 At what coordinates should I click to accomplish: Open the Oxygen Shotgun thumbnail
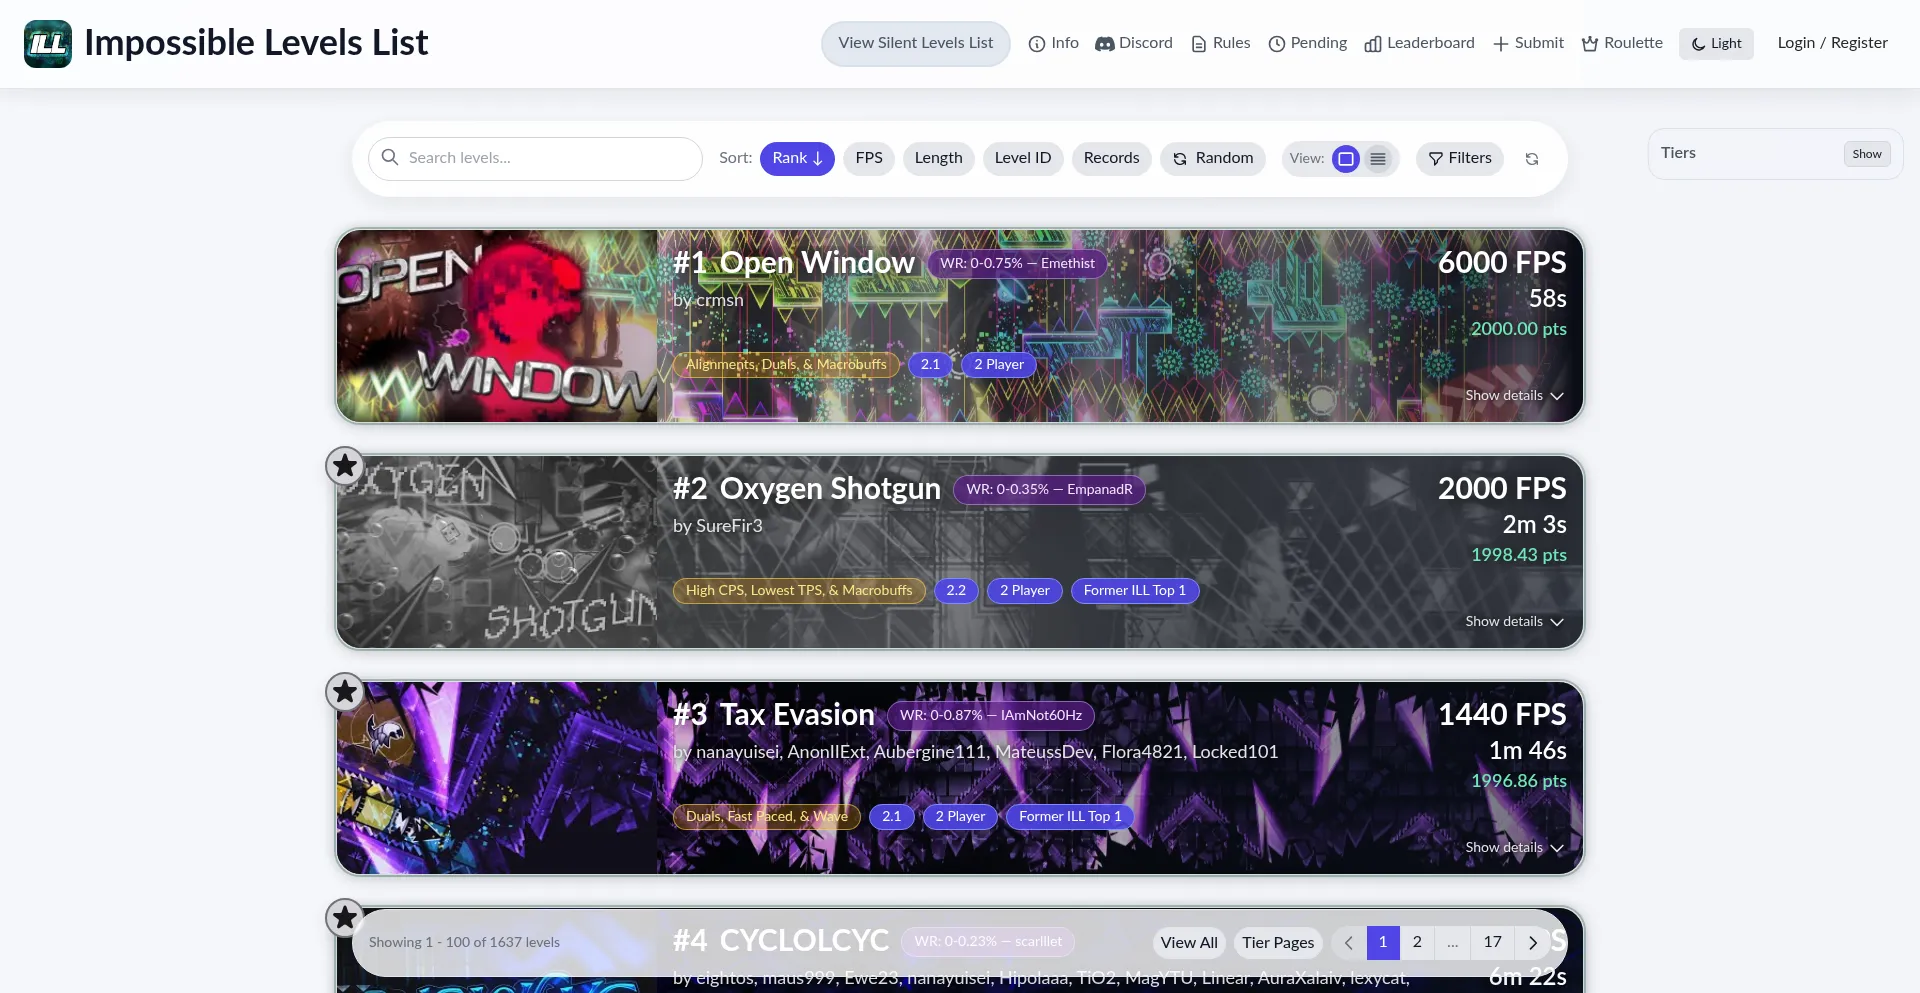(x=497, y=552)
